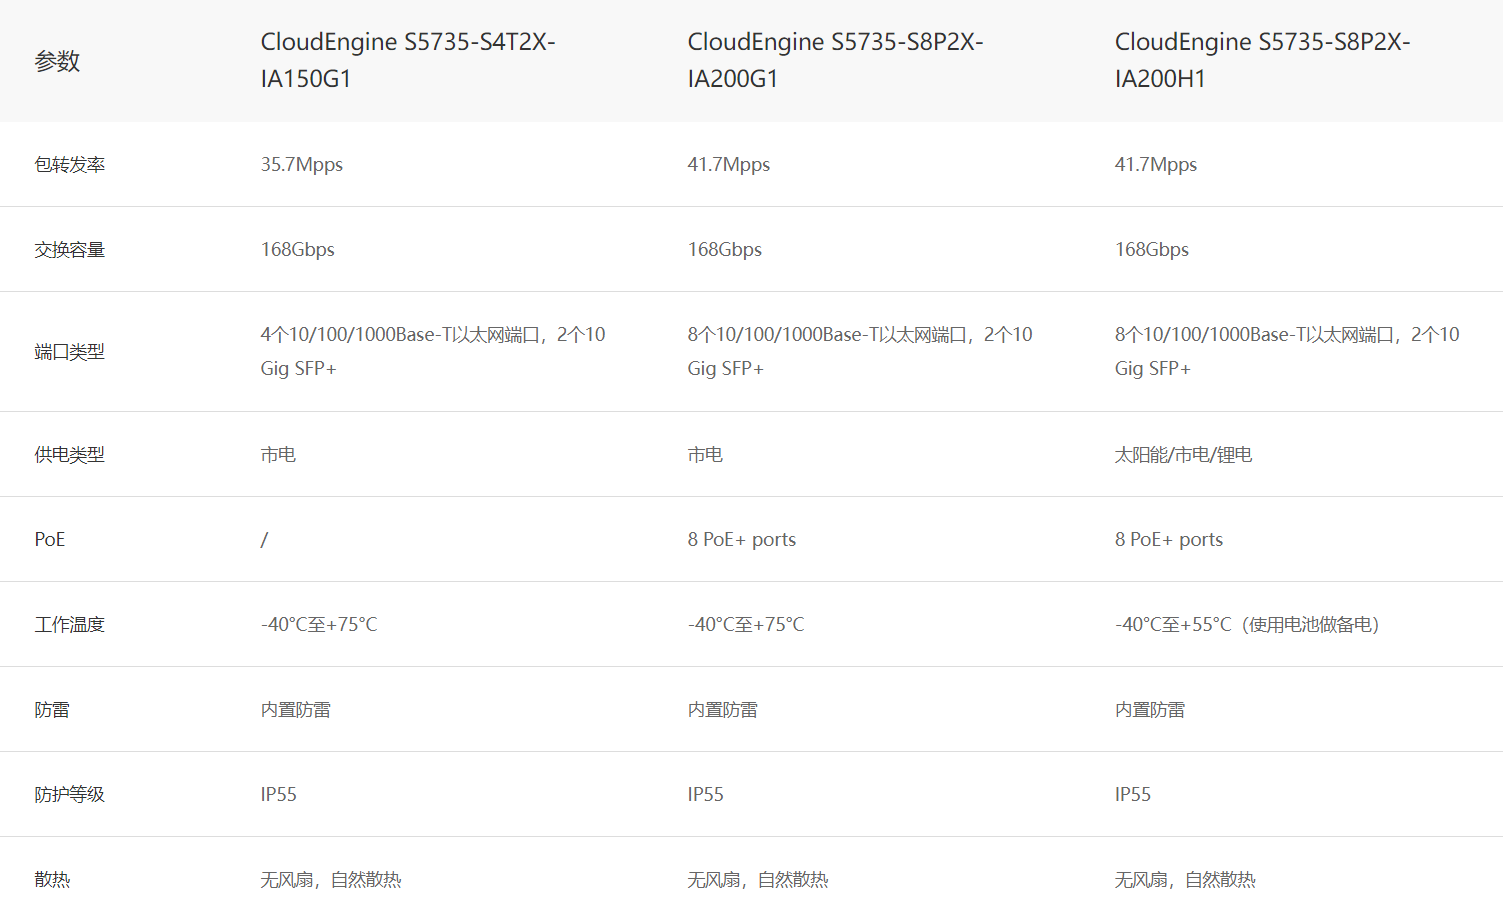Click the 防雷 row label
Image resolution: width=1503 pixels, height=917 pixels.
point(52,710)
